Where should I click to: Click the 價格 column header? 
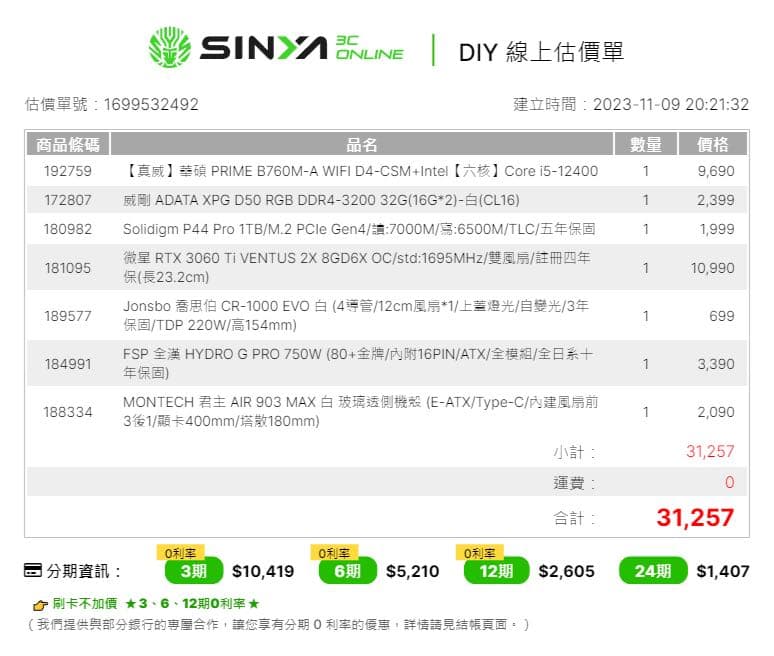tap(713, 145)
